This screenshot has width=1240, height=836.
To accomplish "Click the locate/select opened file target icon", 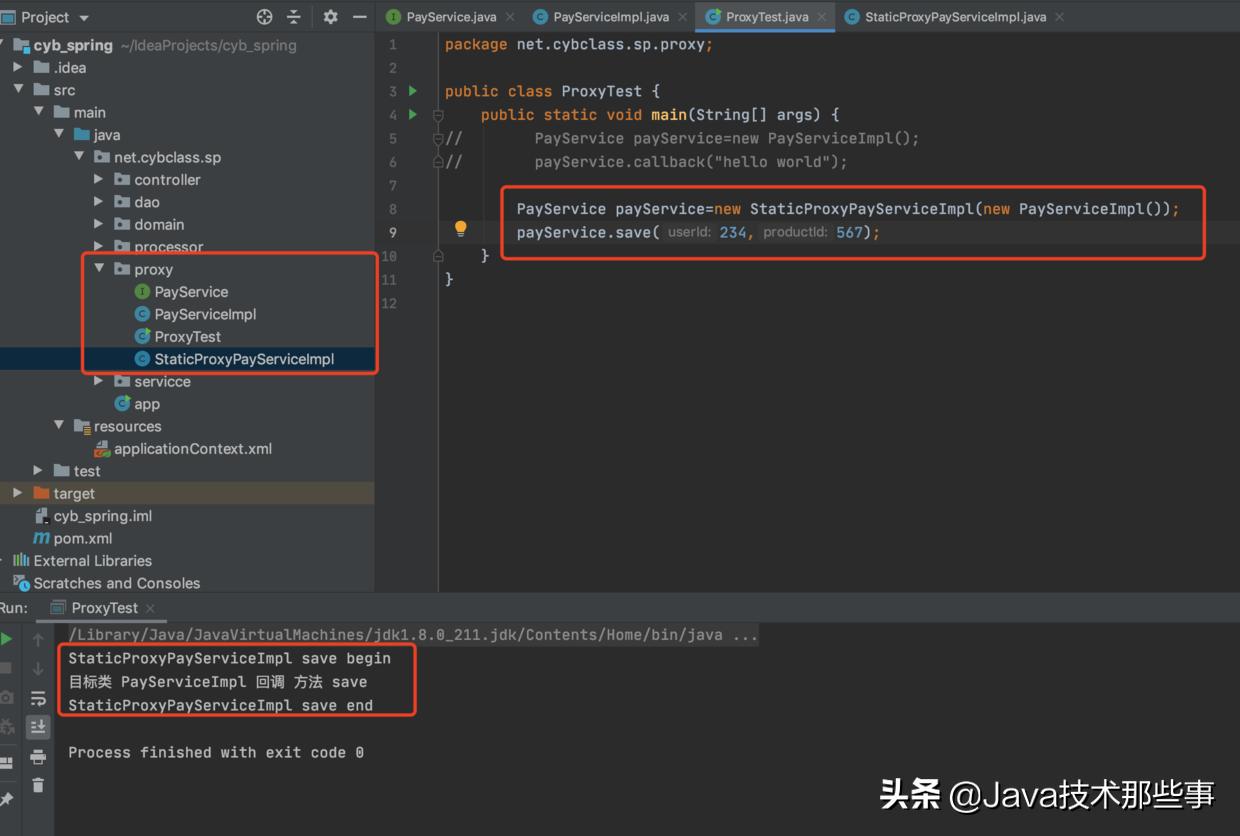I will click(x=264, y=17).
